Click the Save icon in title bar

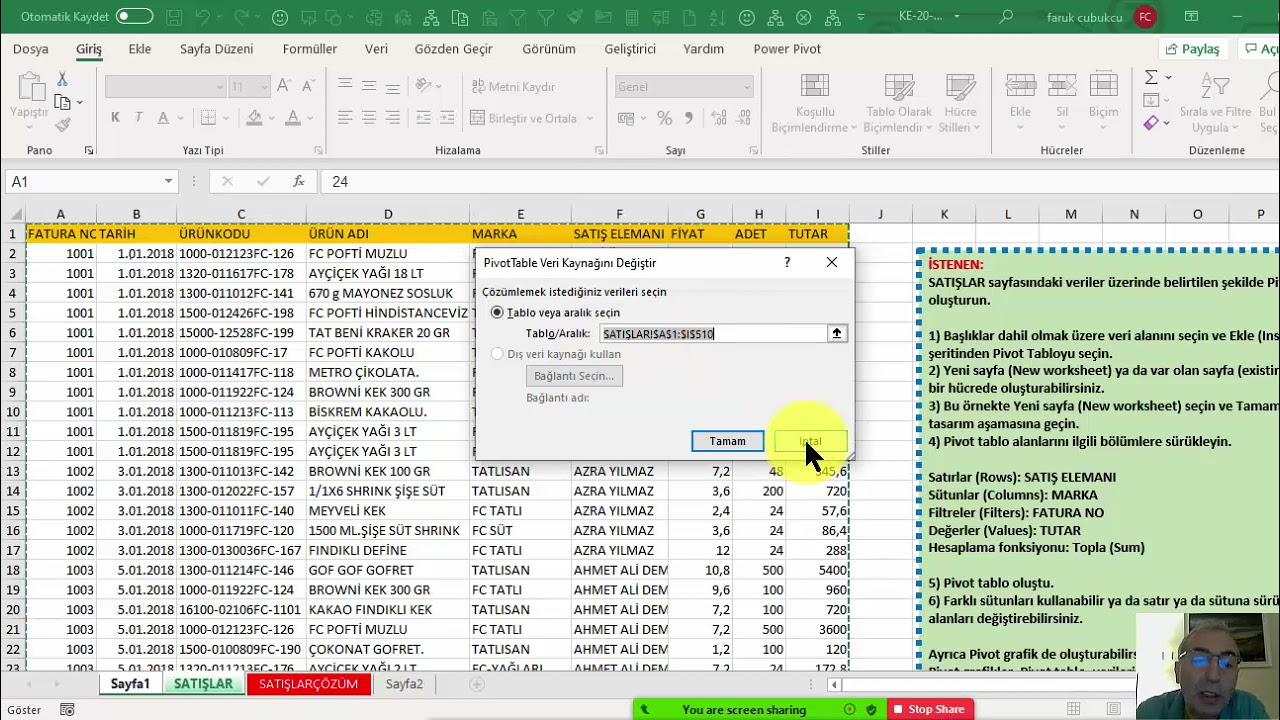pyautogui.click(x=172, y=17)
